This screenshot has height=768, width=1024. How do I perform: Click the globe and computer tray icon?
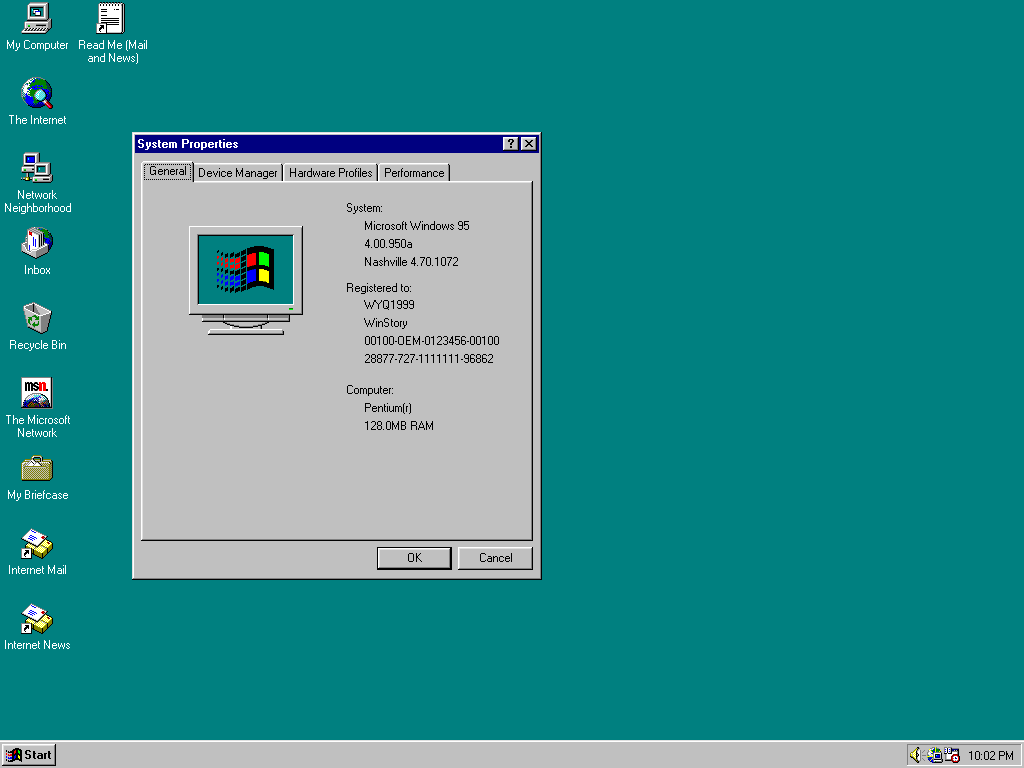[x=934, y=755]
